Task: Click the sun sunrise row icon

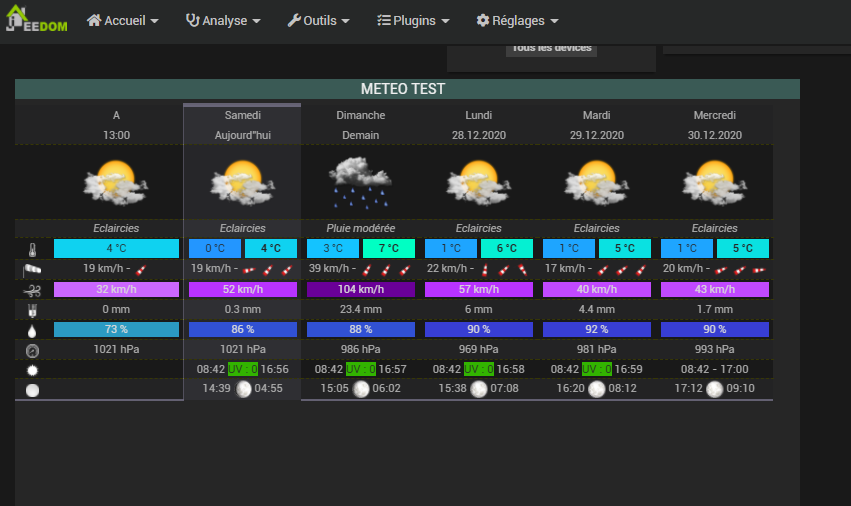Action: tap(33, 370)
